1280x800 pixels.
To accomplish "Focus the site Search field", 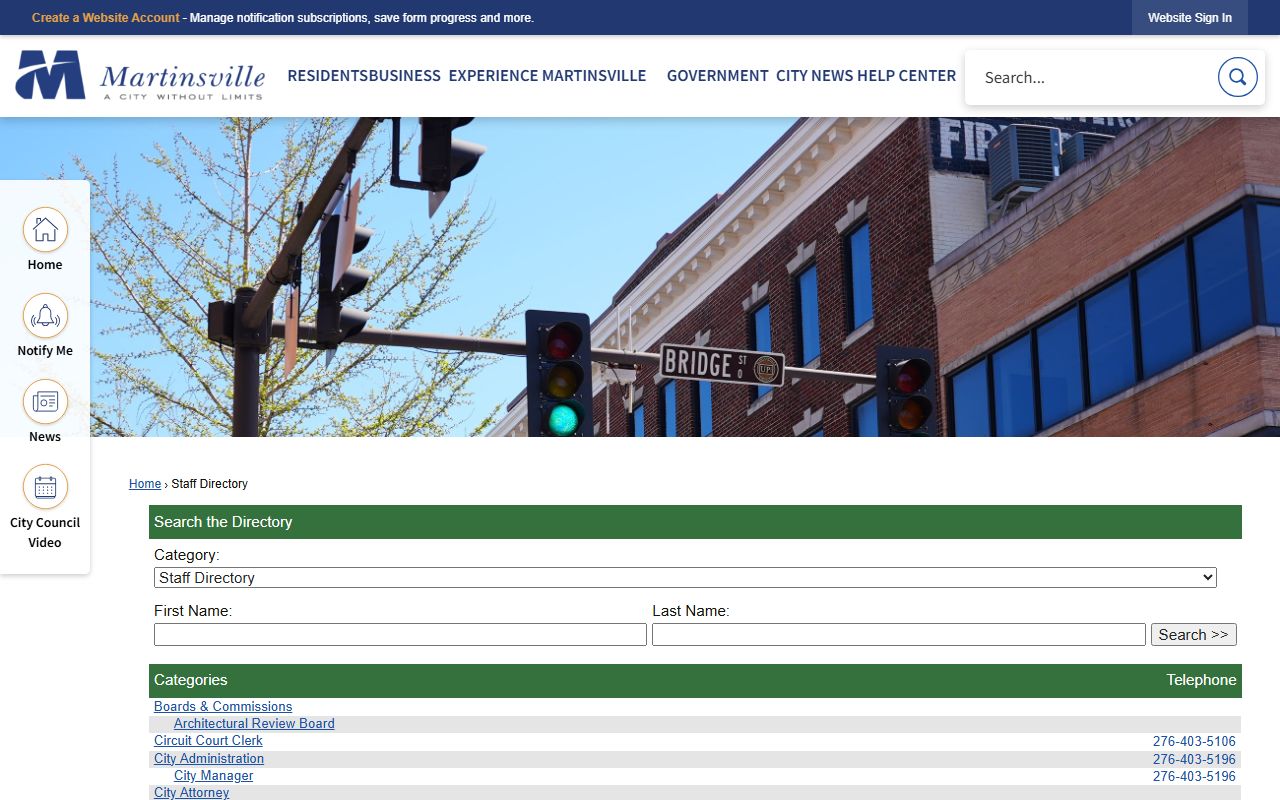I will 1090,77.
